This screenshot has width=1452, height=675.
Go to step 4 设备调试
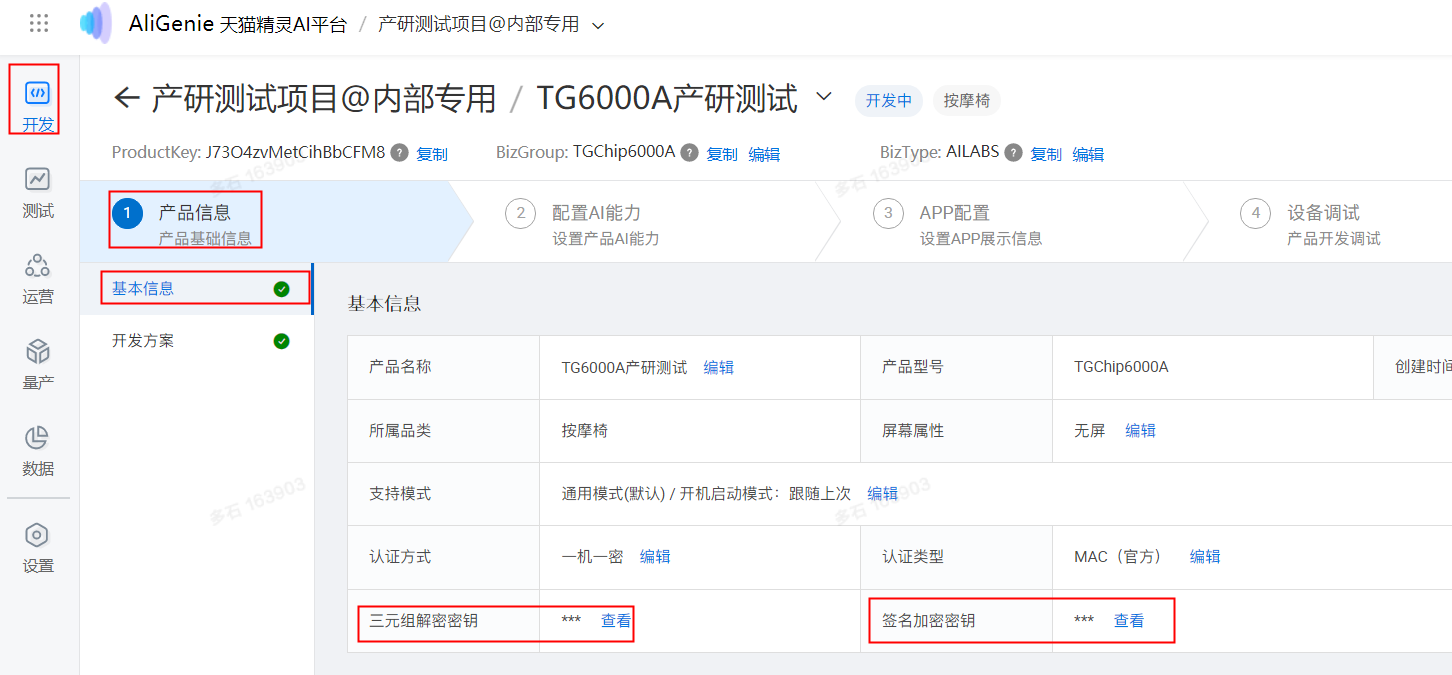tap(1310, 224)
